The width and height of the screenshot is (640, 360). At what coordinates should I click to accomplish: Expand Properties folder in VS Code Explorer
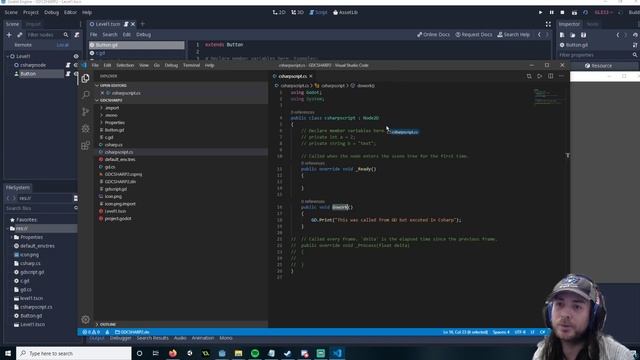[x=102, y=122]
